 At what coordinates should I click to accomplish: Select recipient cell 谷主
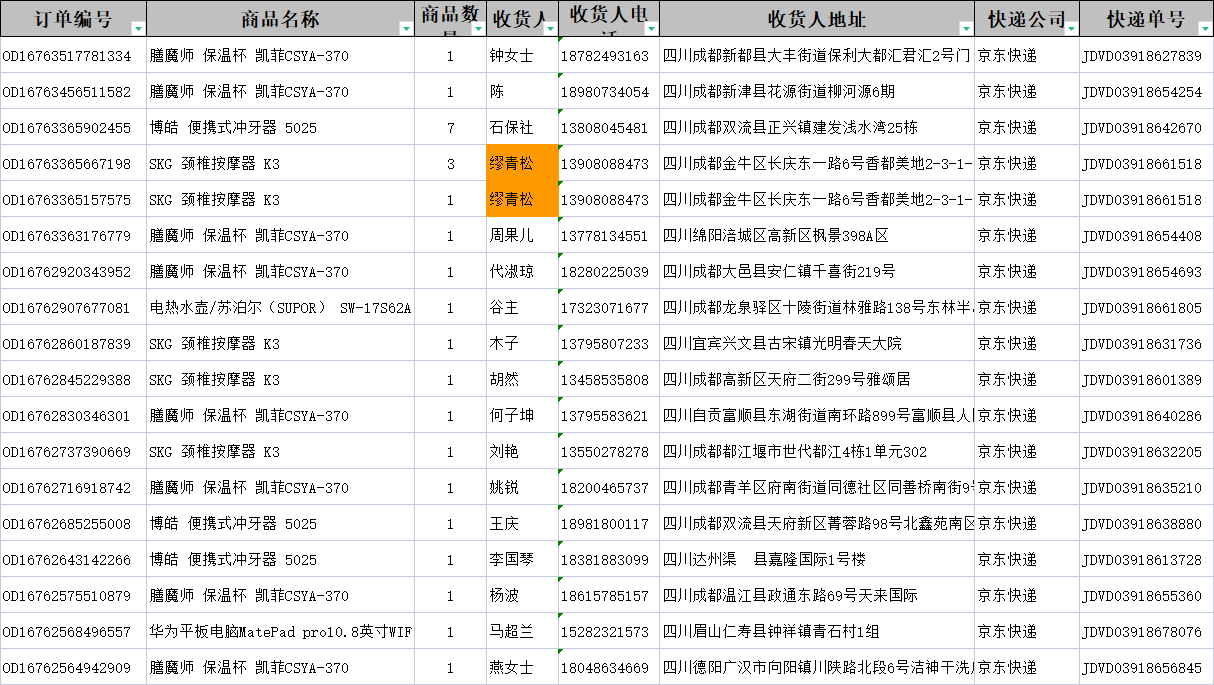pos(522,307)
